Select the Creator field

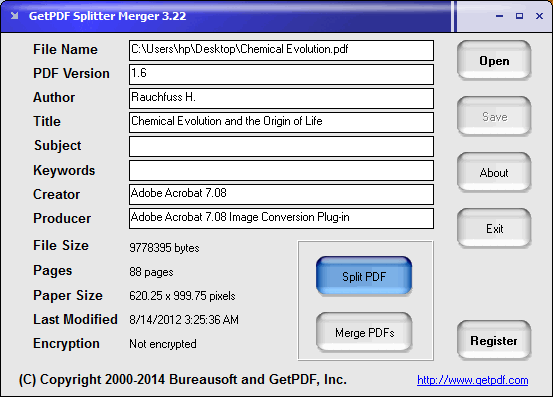coord(281,194)
